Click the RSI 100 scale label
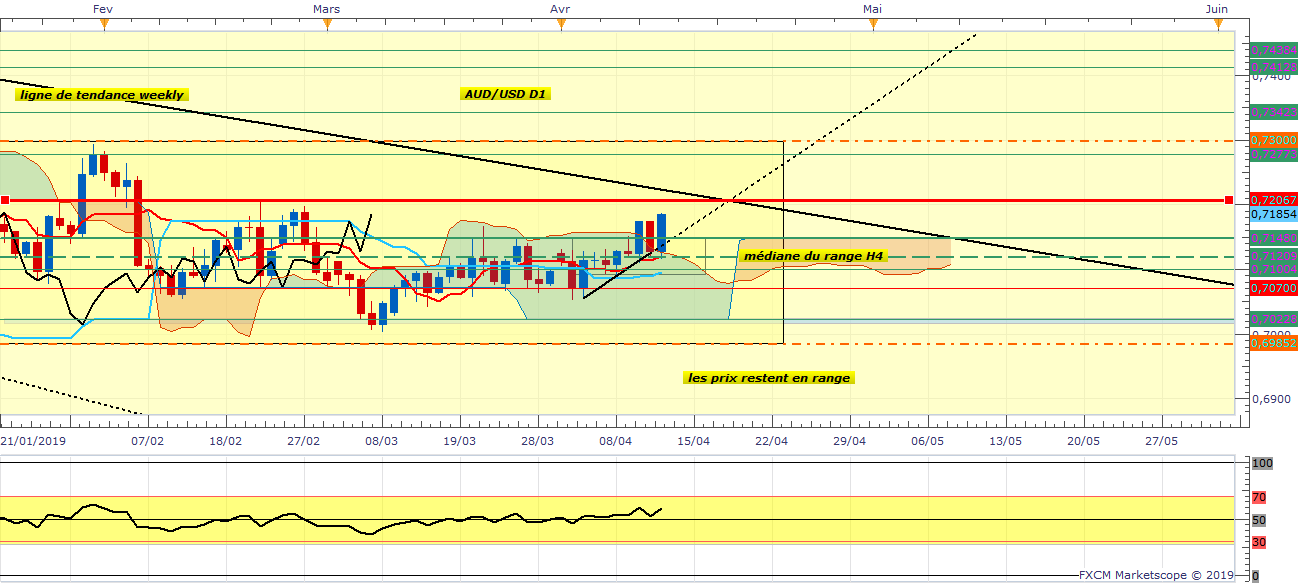1307x583 pixels. coord(1262,464)
